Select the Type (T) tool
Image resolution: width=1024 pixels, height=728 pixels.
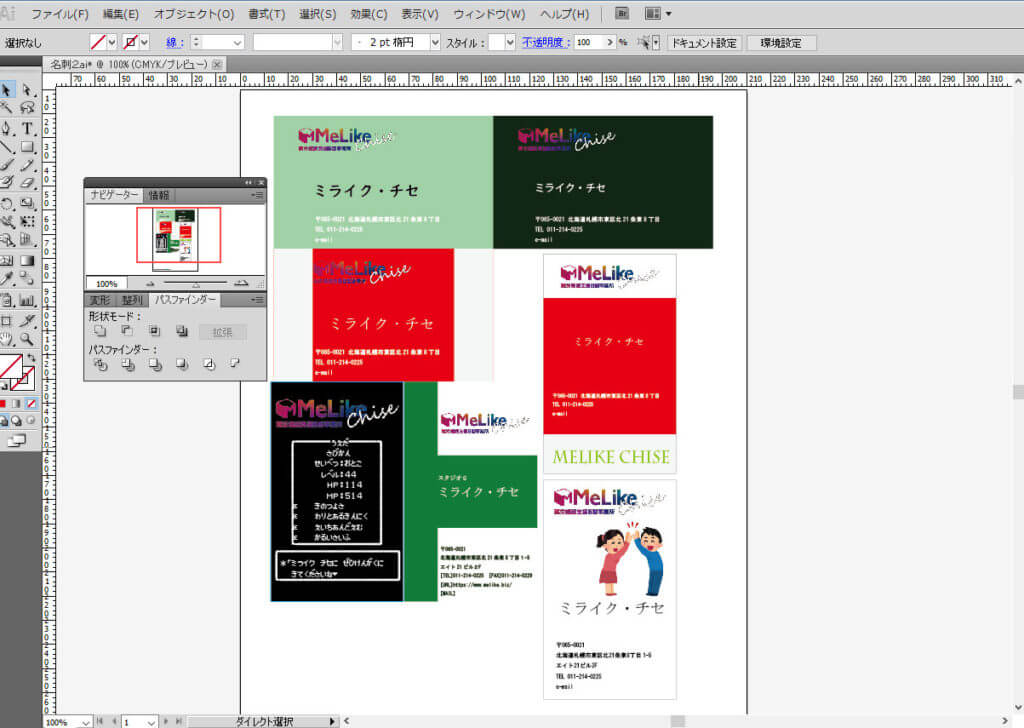(x=27, y=128)
